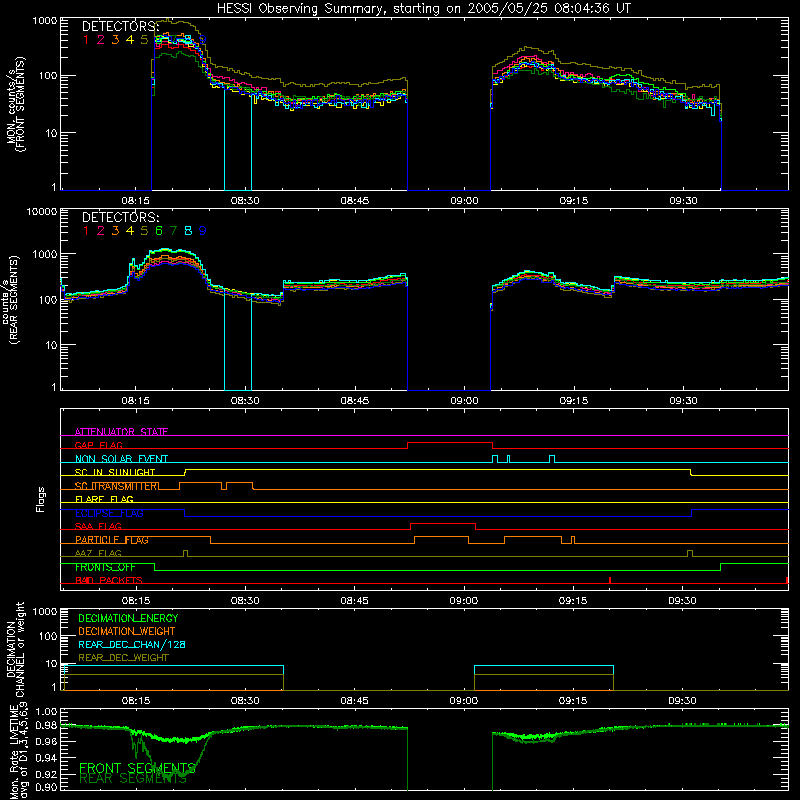The width and height of the screenshot is (800, 800).
Task: Click the SC_TRANSMITTER flag label
Action: [x=117, y=486]
